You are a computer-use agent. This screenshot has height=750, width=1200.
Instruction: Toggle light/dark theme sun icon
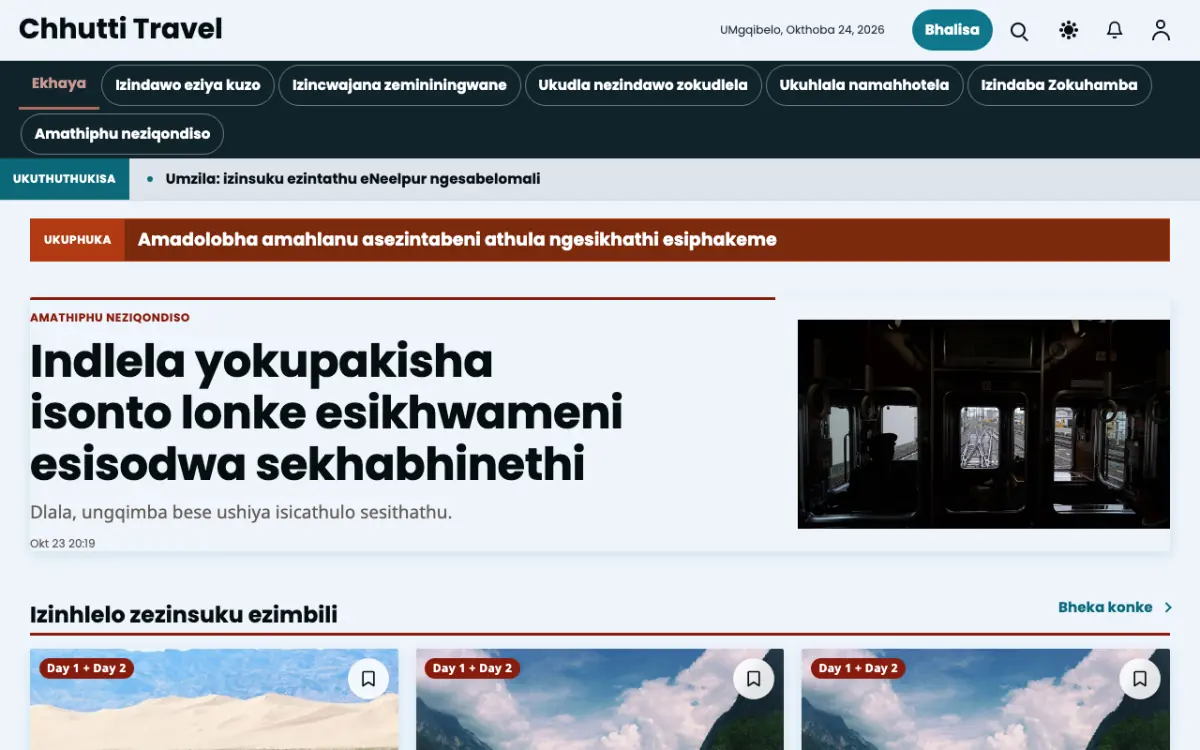pyautogui.click(x=1068, y=30)
